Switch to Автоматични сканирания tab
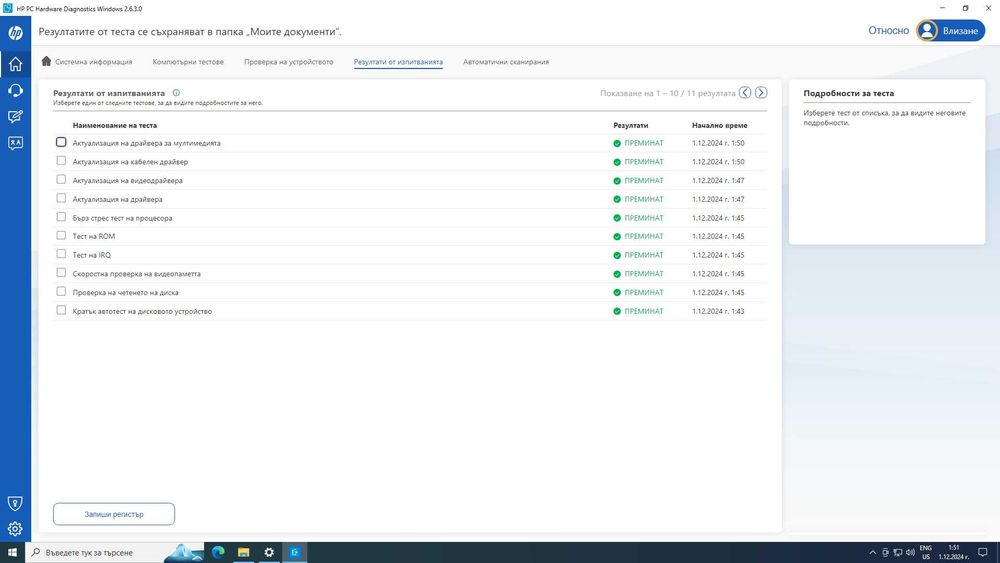Screen dimensions: 1000x563 click(506, 62)
